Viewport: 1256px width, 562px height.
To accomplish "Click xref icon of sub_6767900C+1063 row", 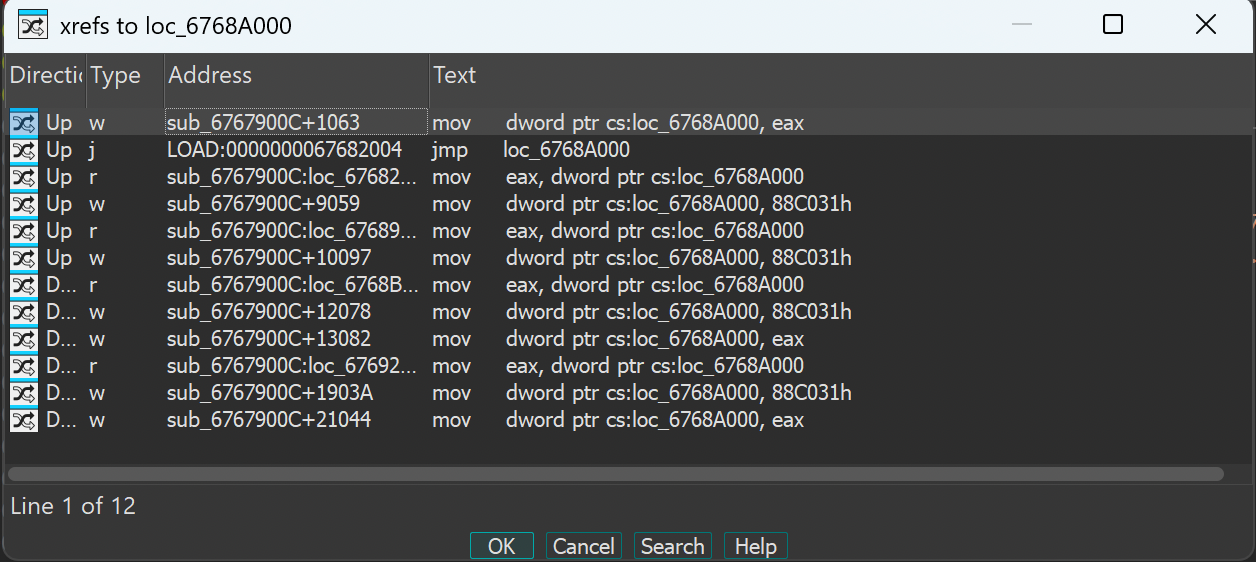I will click(x=24, y=123).
